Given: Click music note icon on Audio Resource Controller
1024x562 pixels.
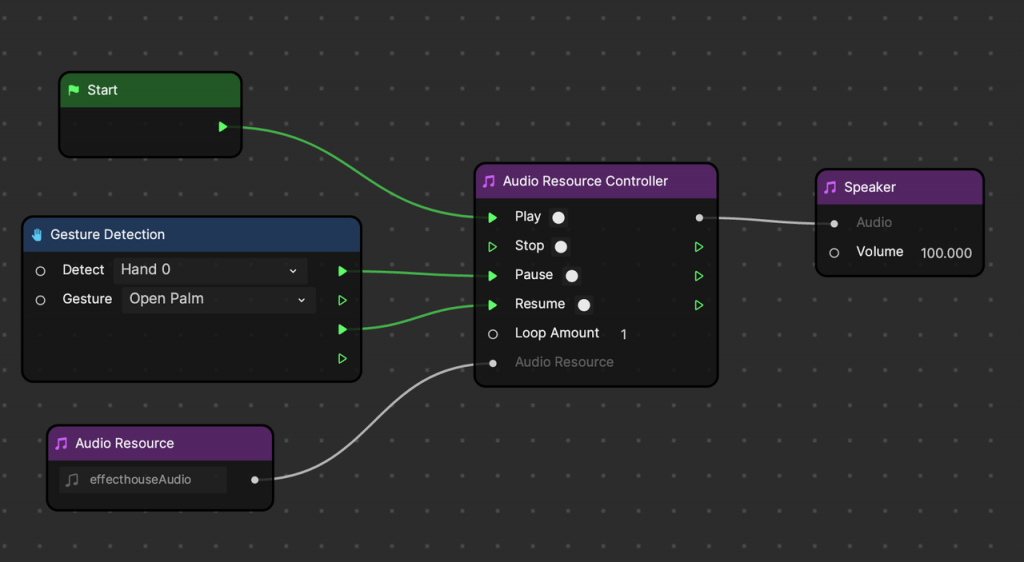Looking at the screenshot, I should point(489,182).
